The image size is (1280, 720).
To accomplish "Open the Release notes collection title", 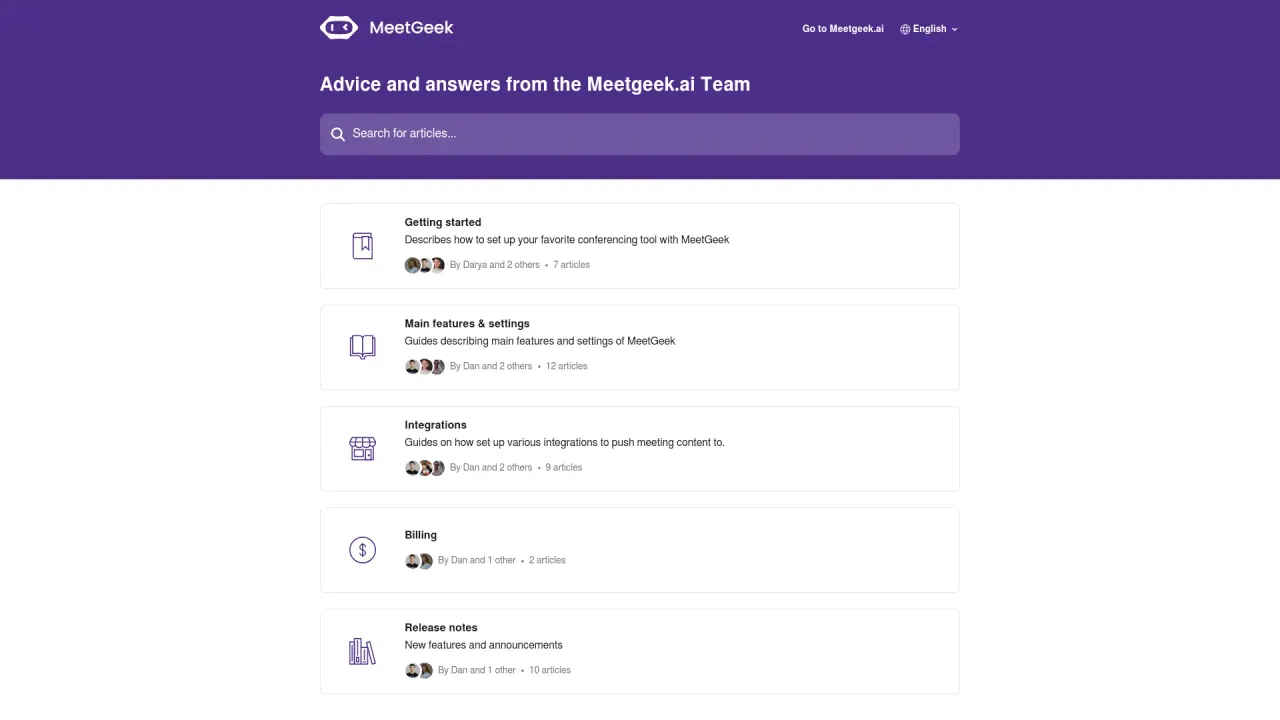I will point(441,628).
